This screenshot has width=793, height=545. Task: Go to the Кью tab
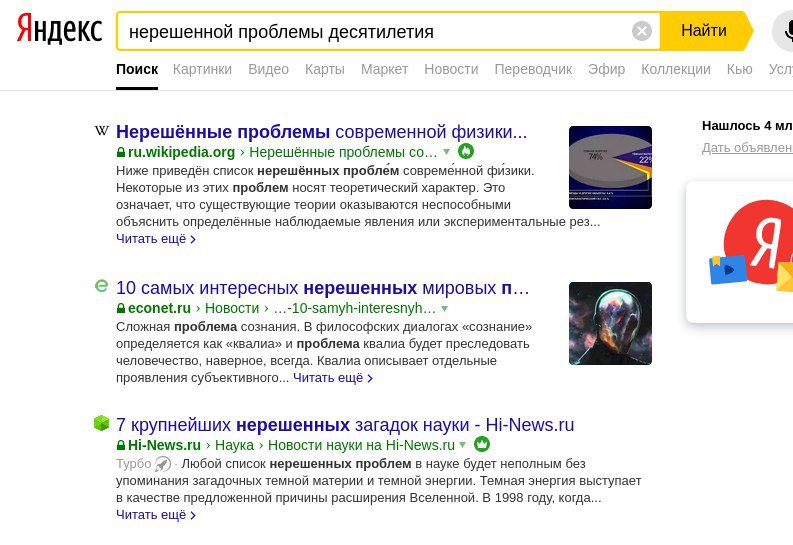click(x=739, y=69)
